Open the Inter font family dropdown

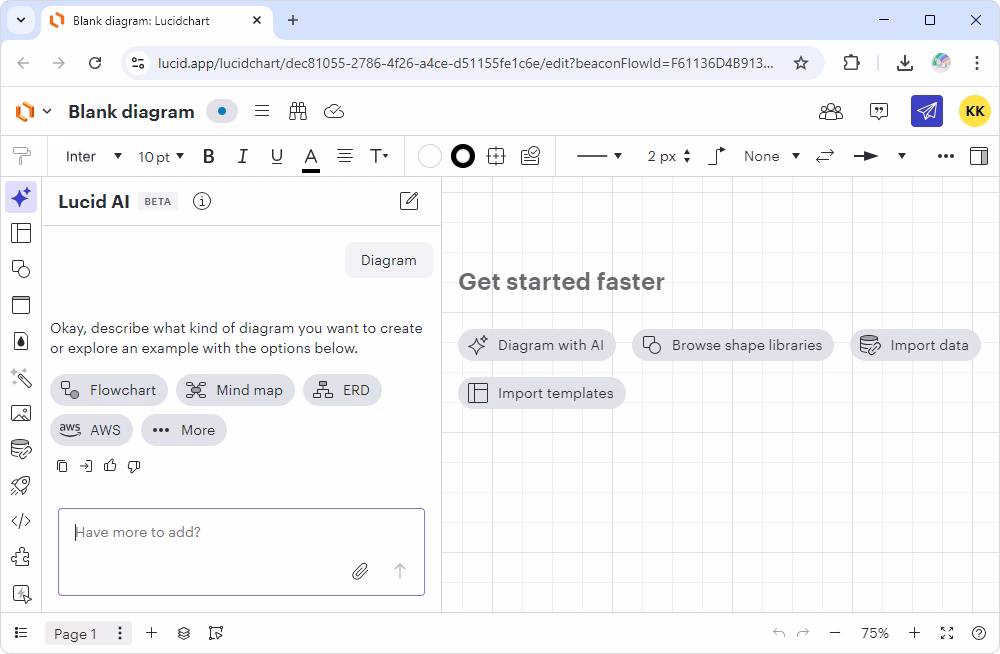click(x=93, y=156)
